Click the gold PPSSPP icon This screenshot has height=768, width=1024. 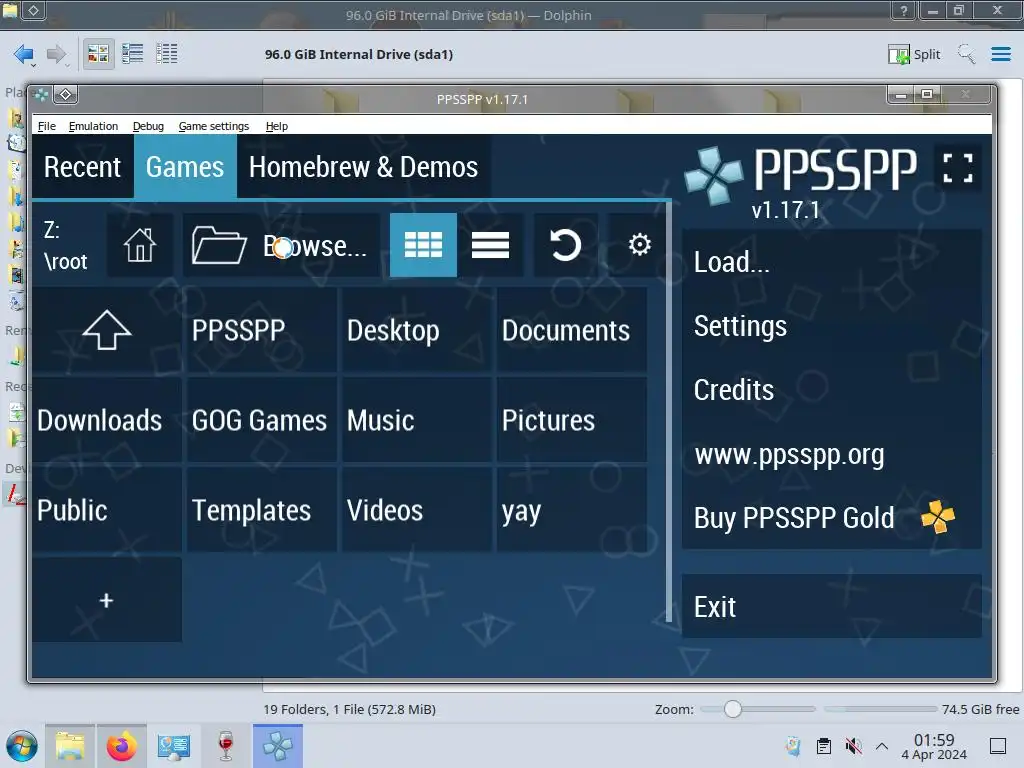938,517
